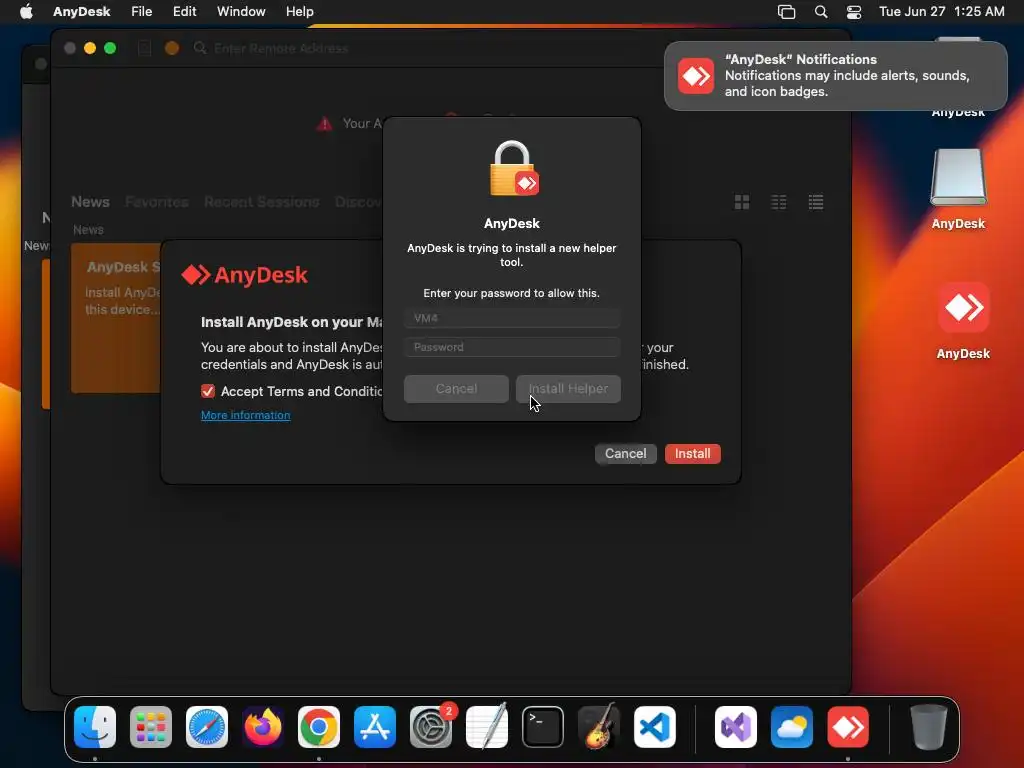Open GarageBand from the Dock
The image size is (1024, 768).
599,727
